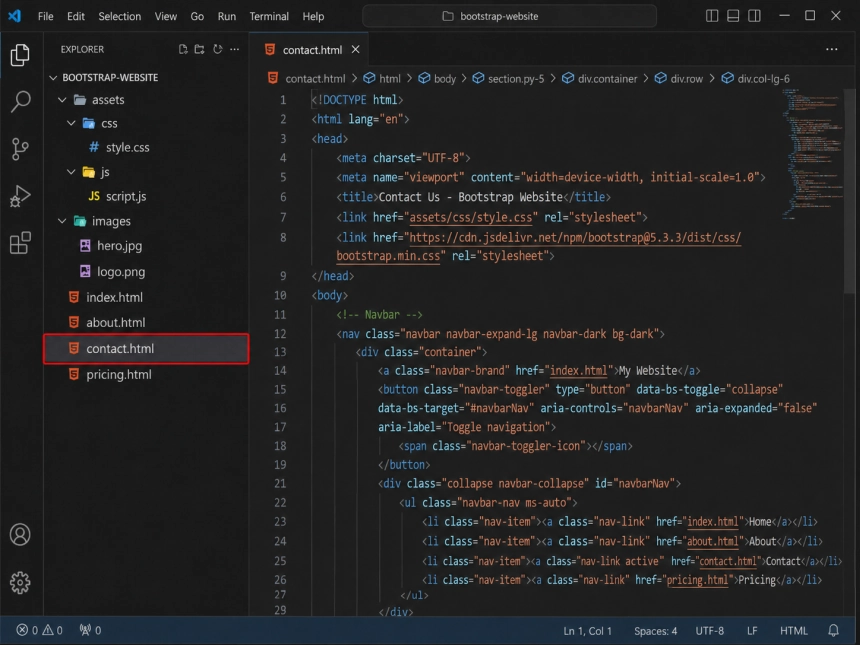Click the pricing.html link on line 26
The height and width of the screenshot is (645, 860).
pyautogui.click(x=697, y=580)
